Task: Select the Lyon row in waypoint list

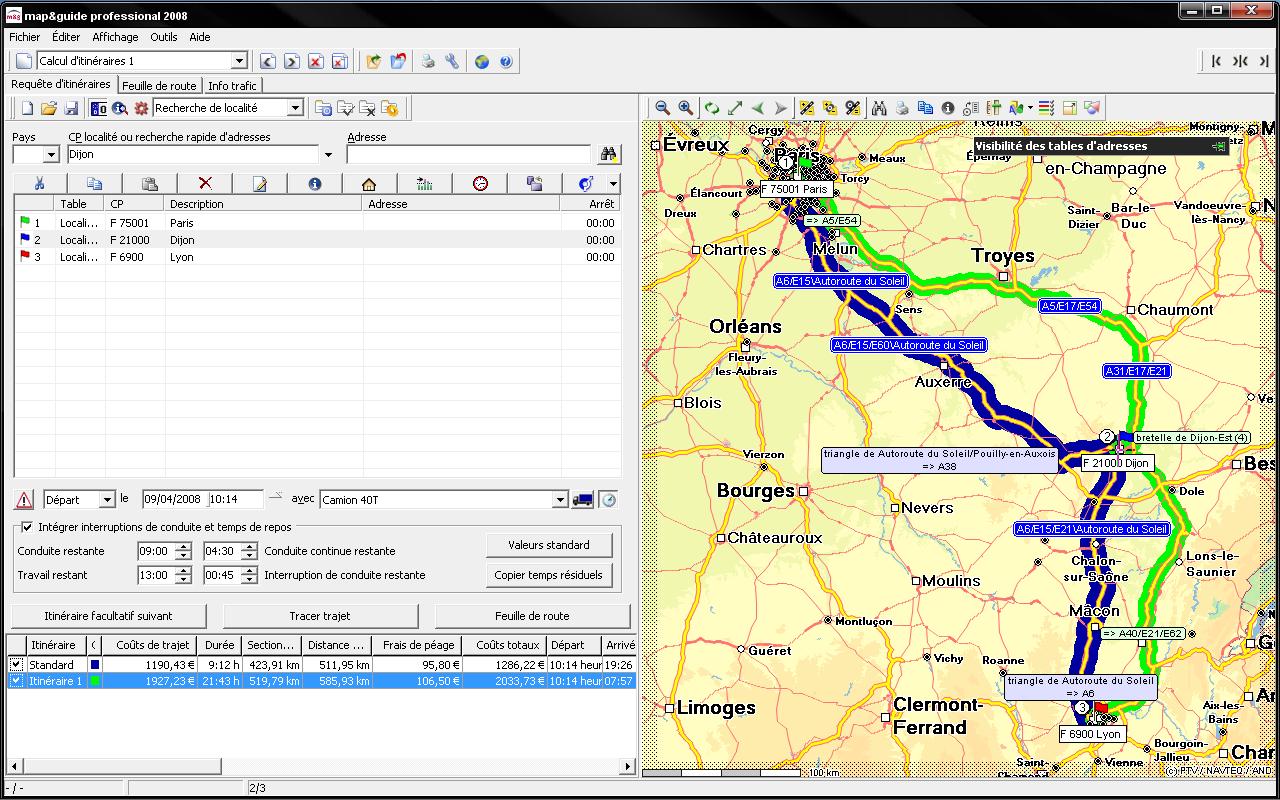Action: [x=317, y=257]
